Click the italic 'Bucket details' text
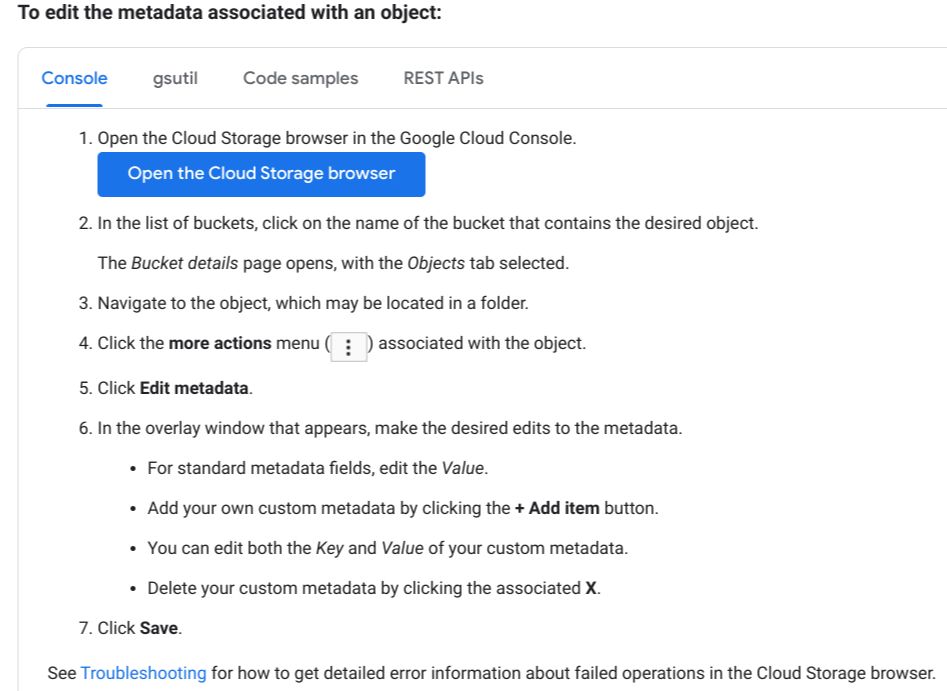The width and height of the screenshot is (947, 691). [184, 264]
